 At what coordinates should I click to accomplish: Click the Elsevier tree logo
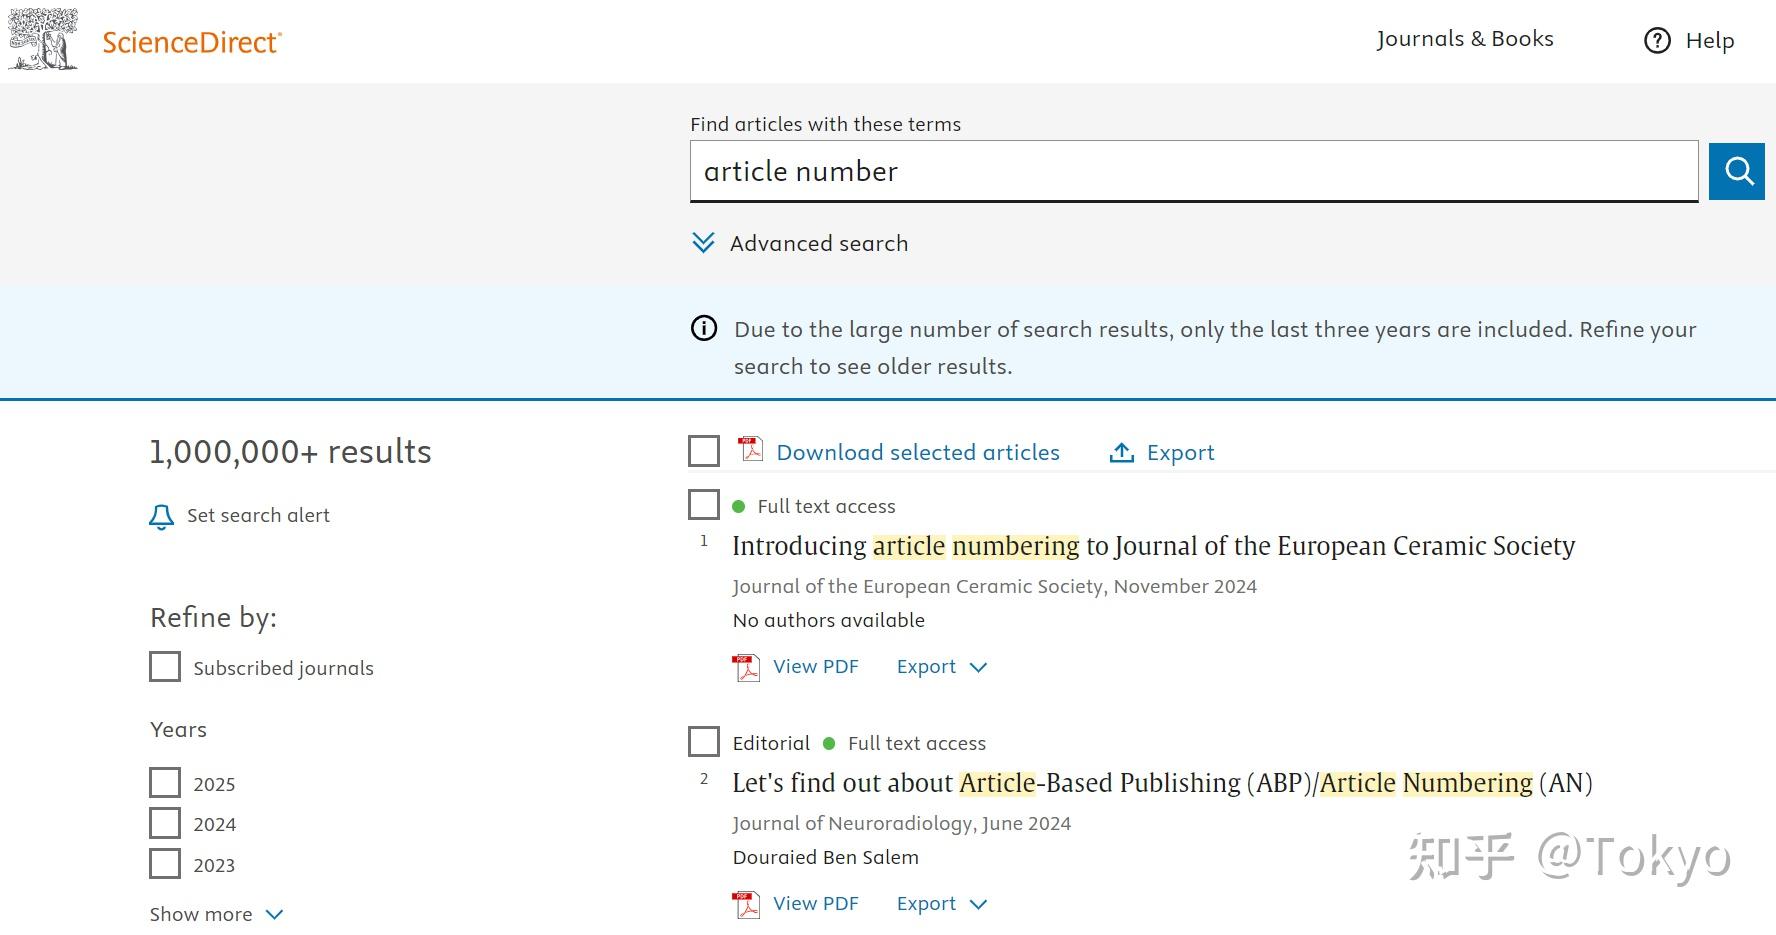(x=43, y=40)
